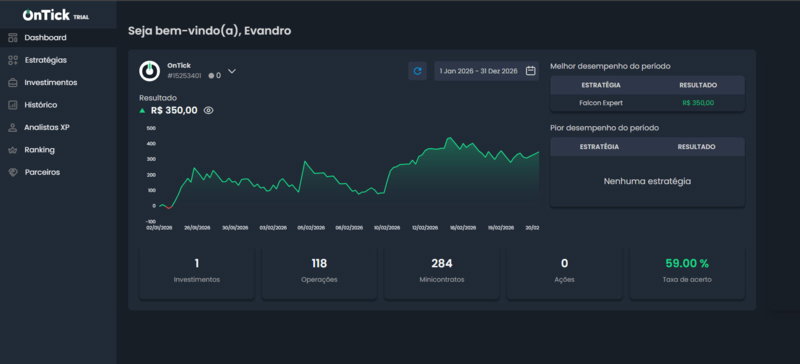Refresh the dashboard data

point(417,71)
